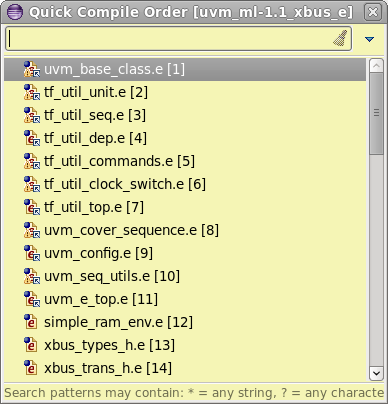The width and height of the screenshot is (388, 404).
Task: Click the file icon beside xbus_types_h.e
Action: [x=31, y=345]
